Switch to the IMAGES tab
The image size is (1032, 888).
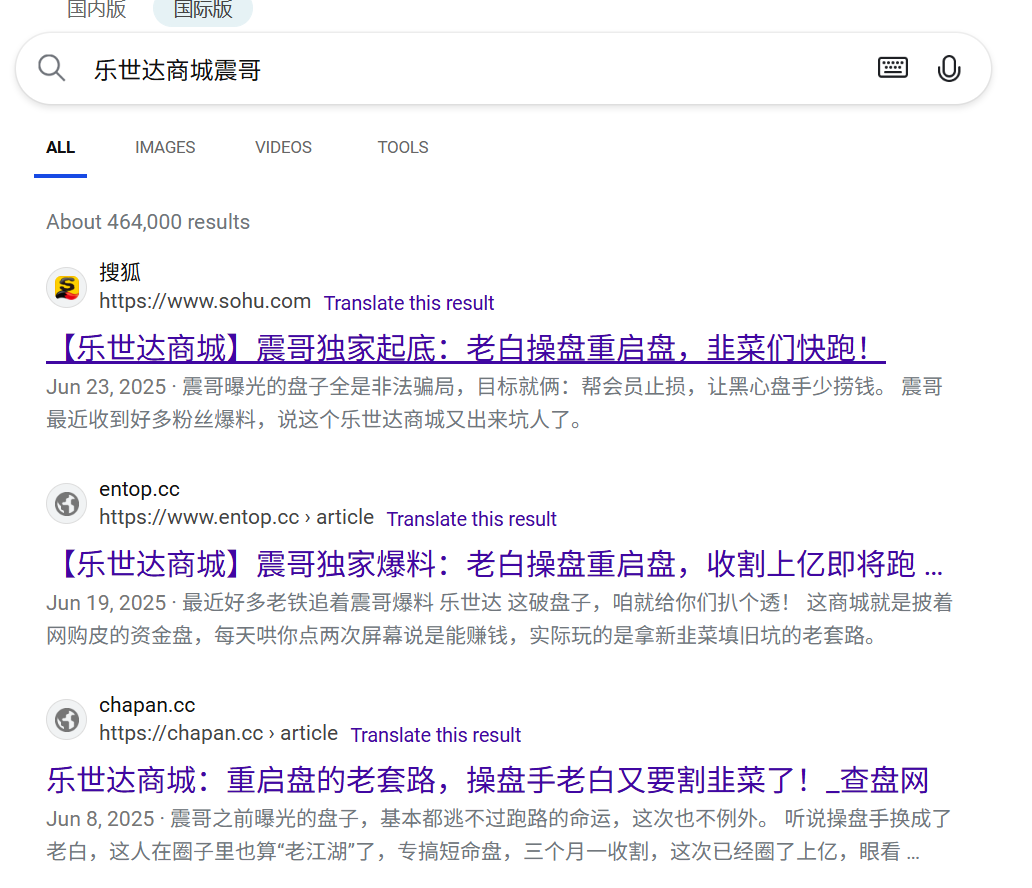[164, 147]
